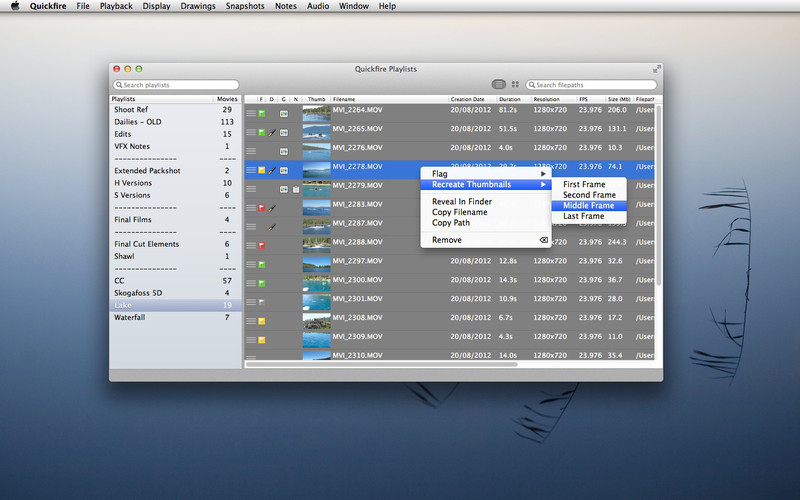
Task: Select Reveal In Finder
Action: click(486, 202)
